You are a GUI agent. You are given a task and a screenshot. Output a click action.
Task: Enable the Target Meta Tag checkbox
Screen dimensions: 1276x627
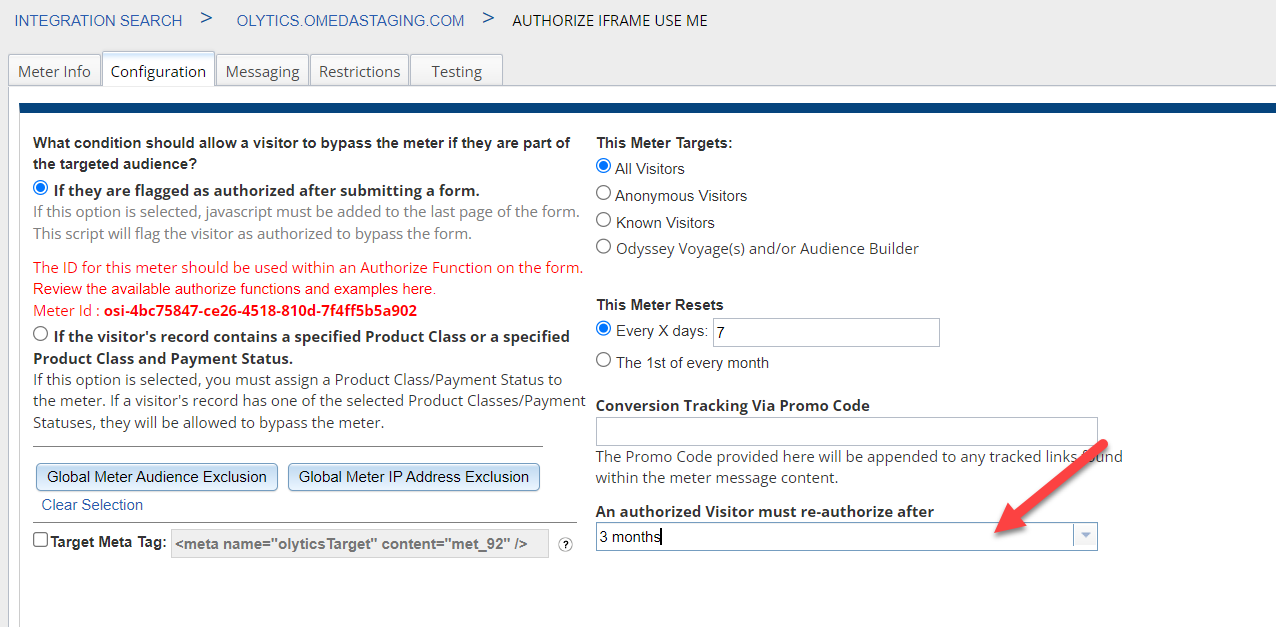coord(41,540)
